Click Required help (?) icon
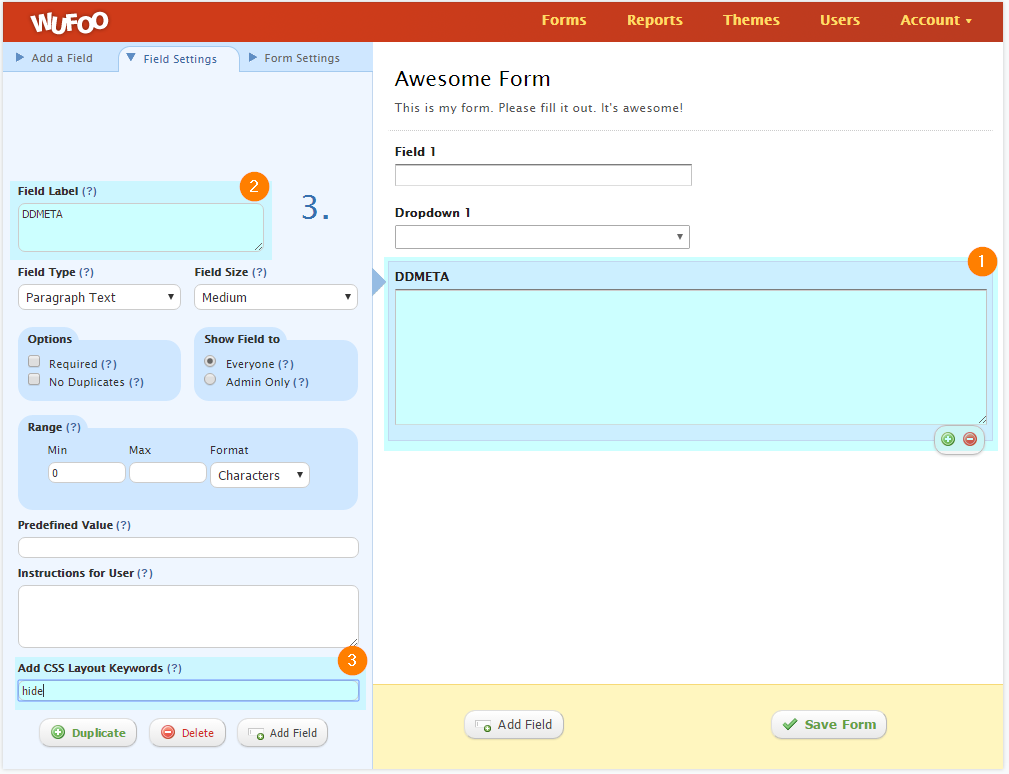Screen dimensions: 1009x774 pos(109,364)
